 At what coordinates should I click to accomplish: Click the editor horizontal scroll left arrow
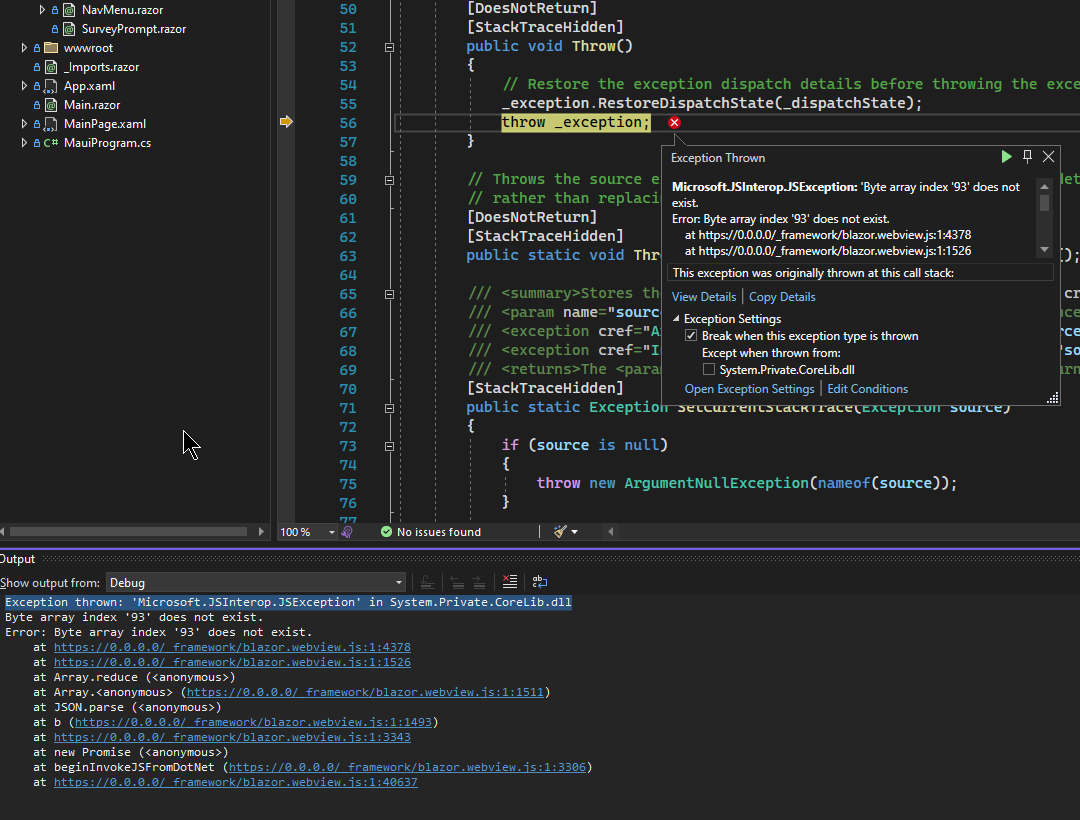(610, 532)
